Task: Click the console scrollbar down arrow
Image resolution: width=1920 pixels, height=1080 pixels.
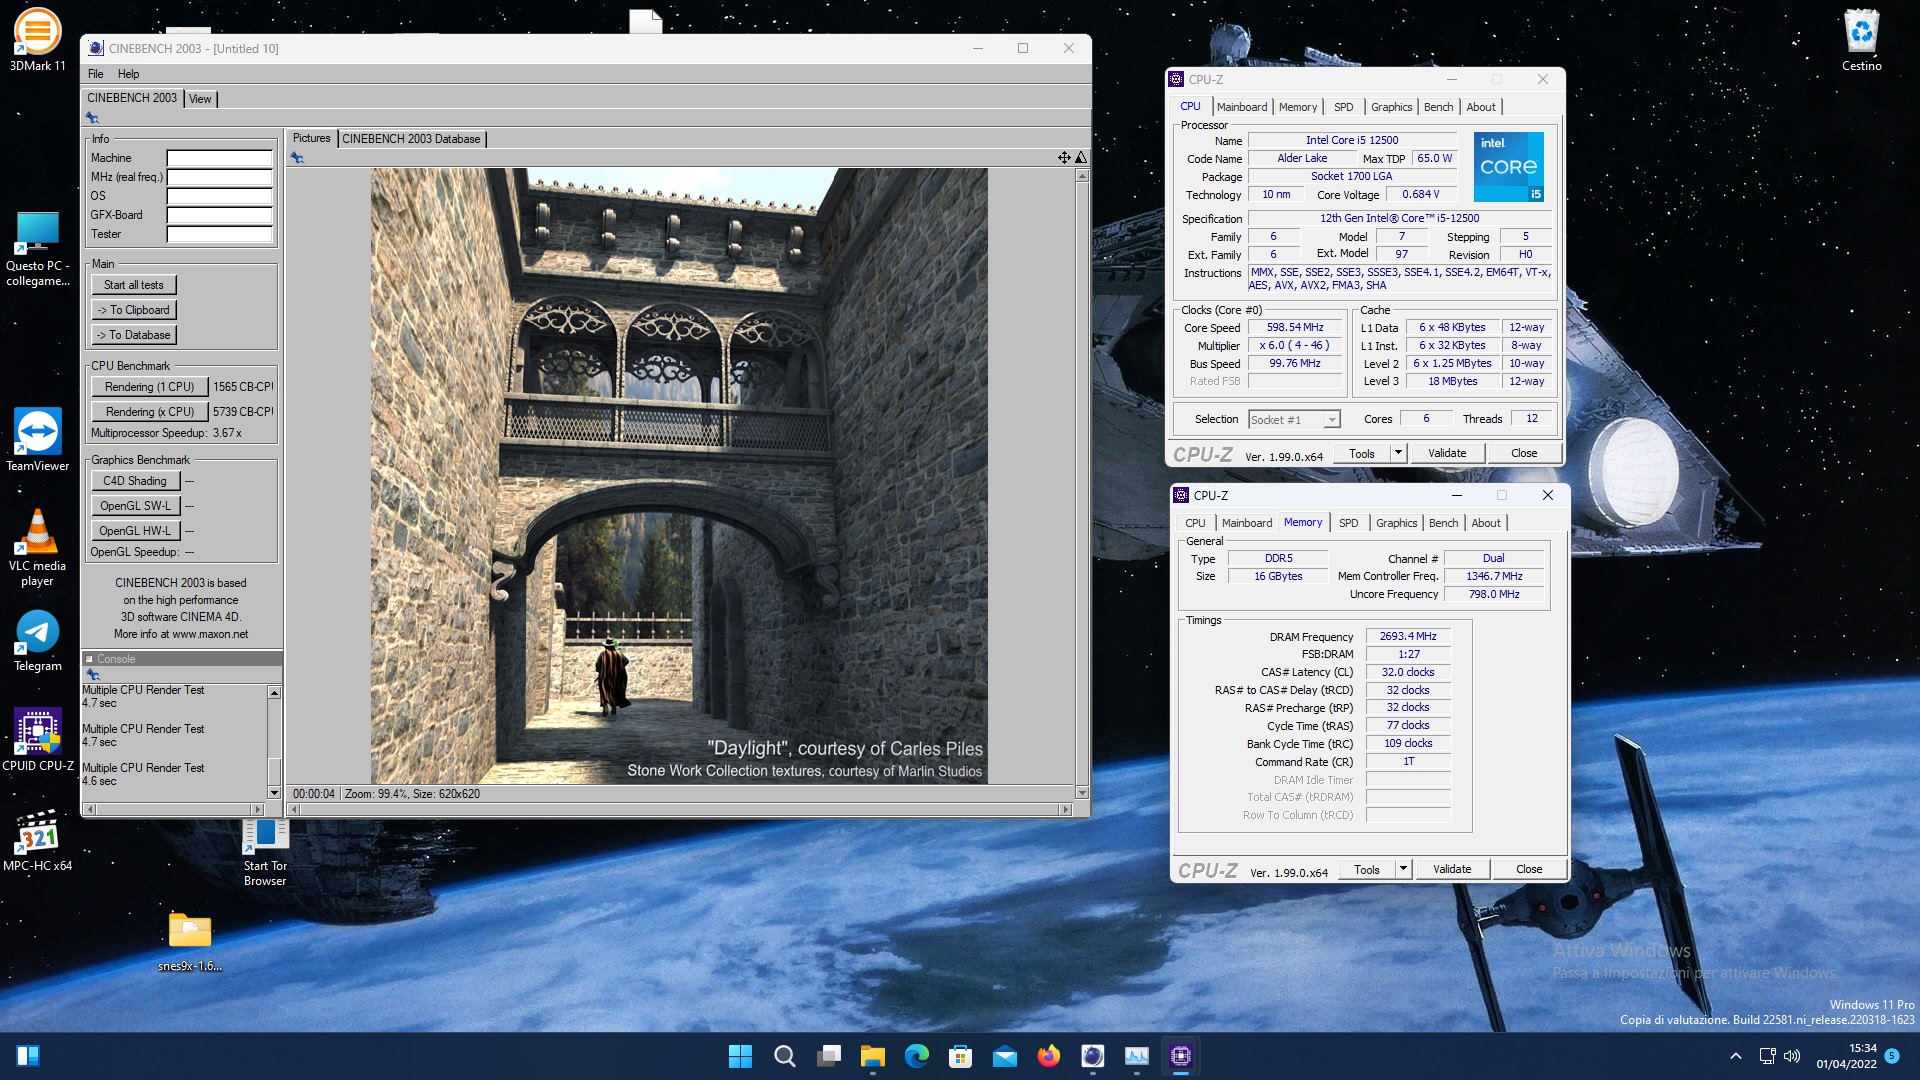Action: (274, 794)
